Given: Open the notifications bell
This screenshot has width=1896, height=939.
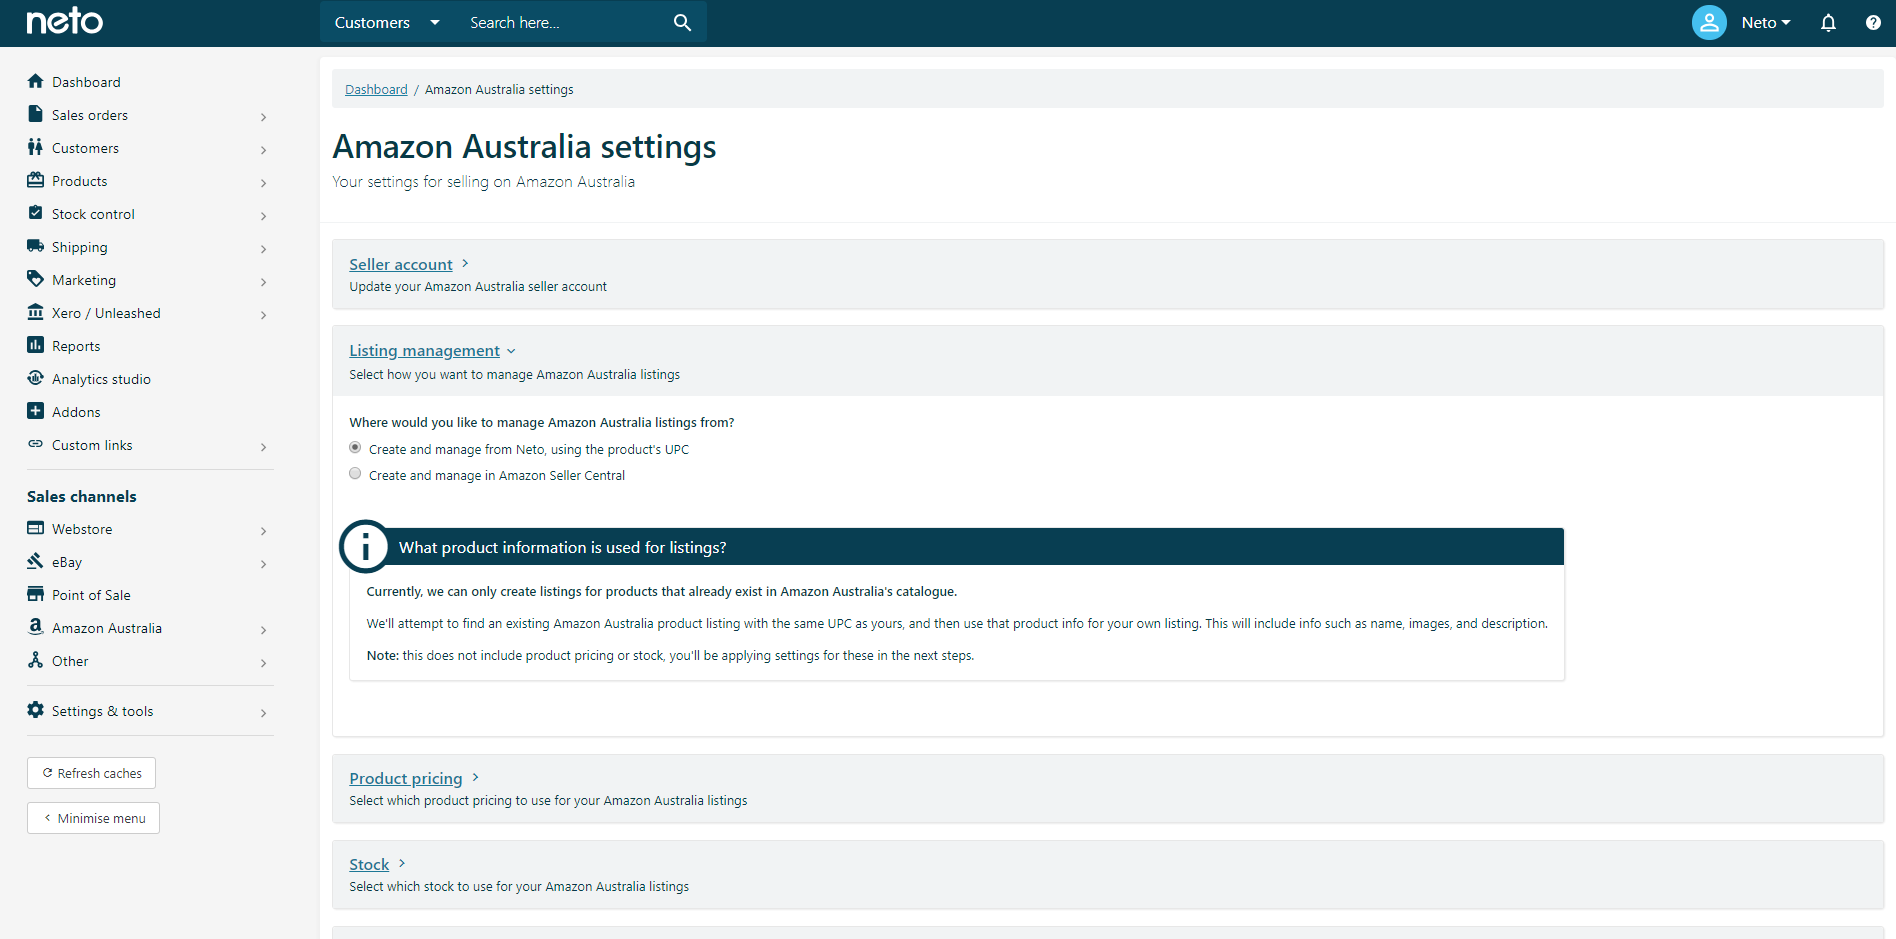Looking at the screenshot, I should click(1828, 22).
